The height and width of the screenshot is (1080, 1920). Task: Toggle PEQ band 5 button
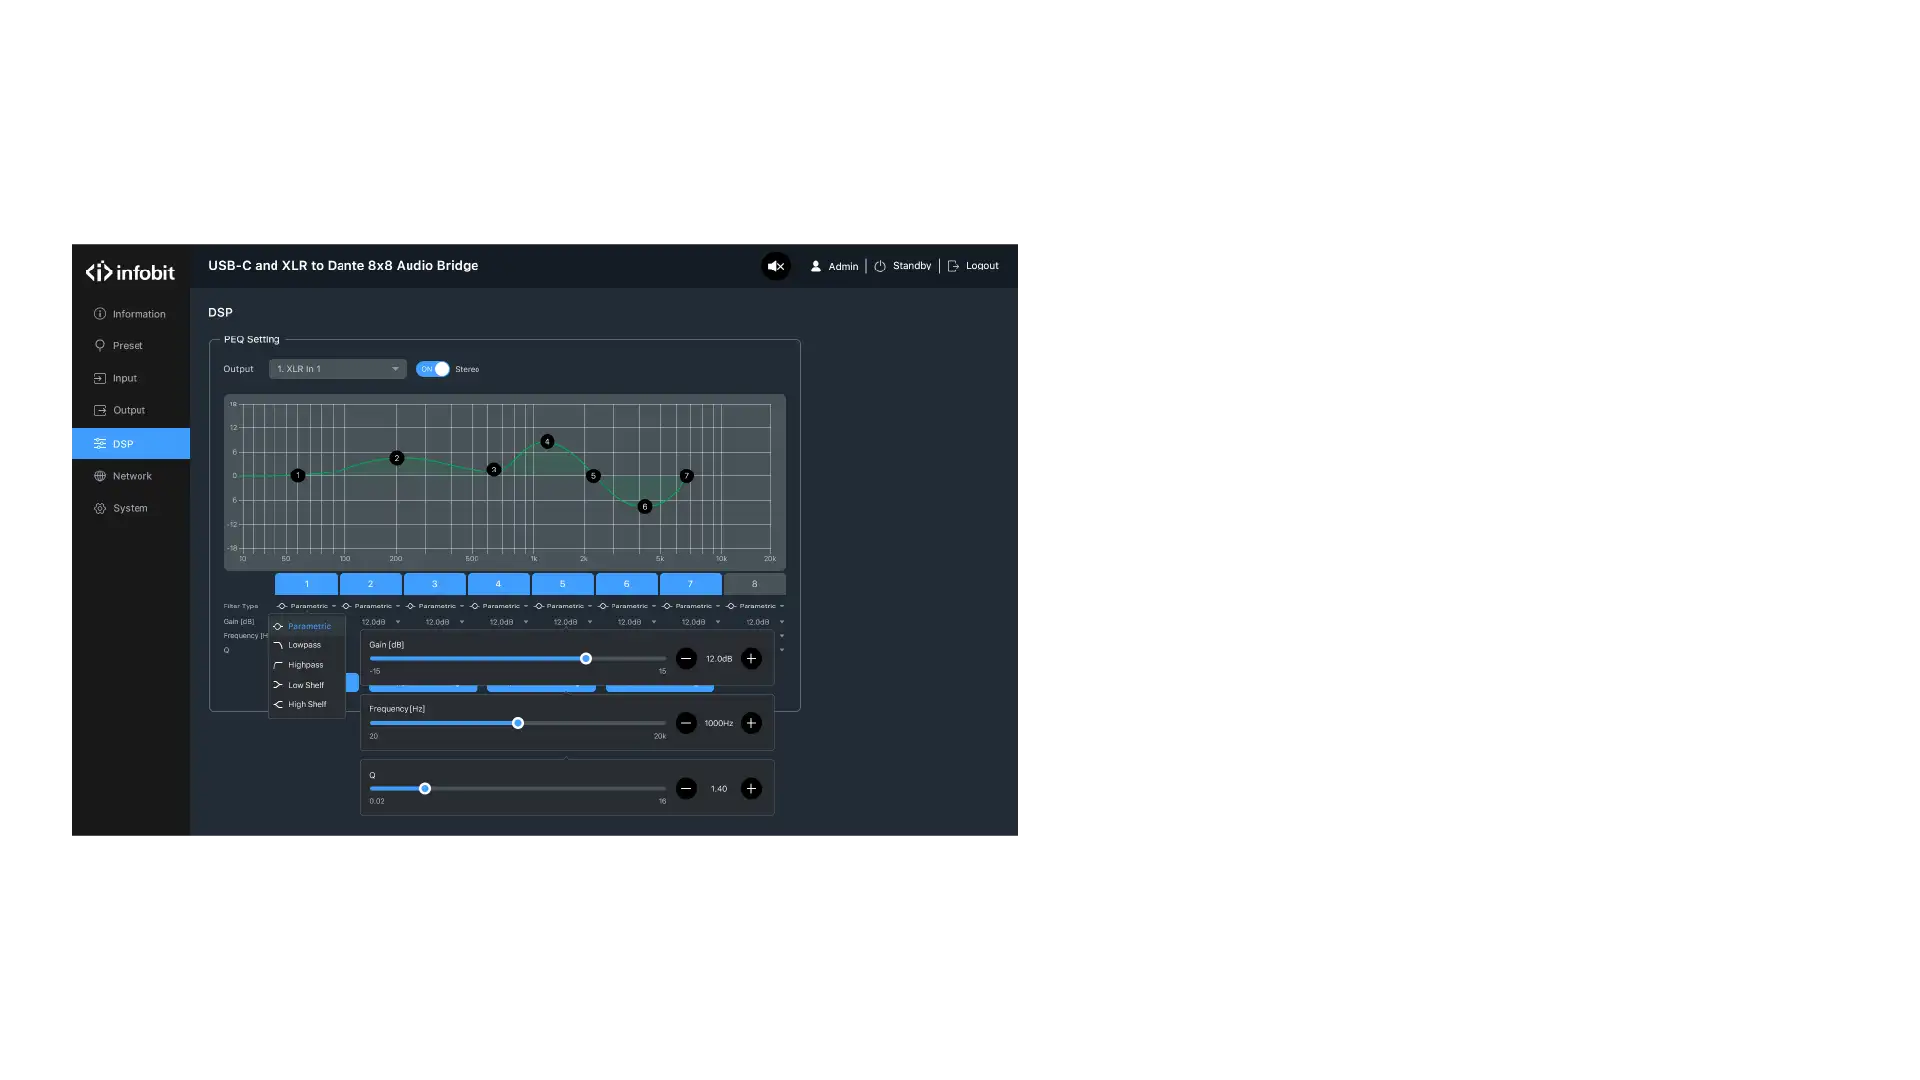[562, 584]
